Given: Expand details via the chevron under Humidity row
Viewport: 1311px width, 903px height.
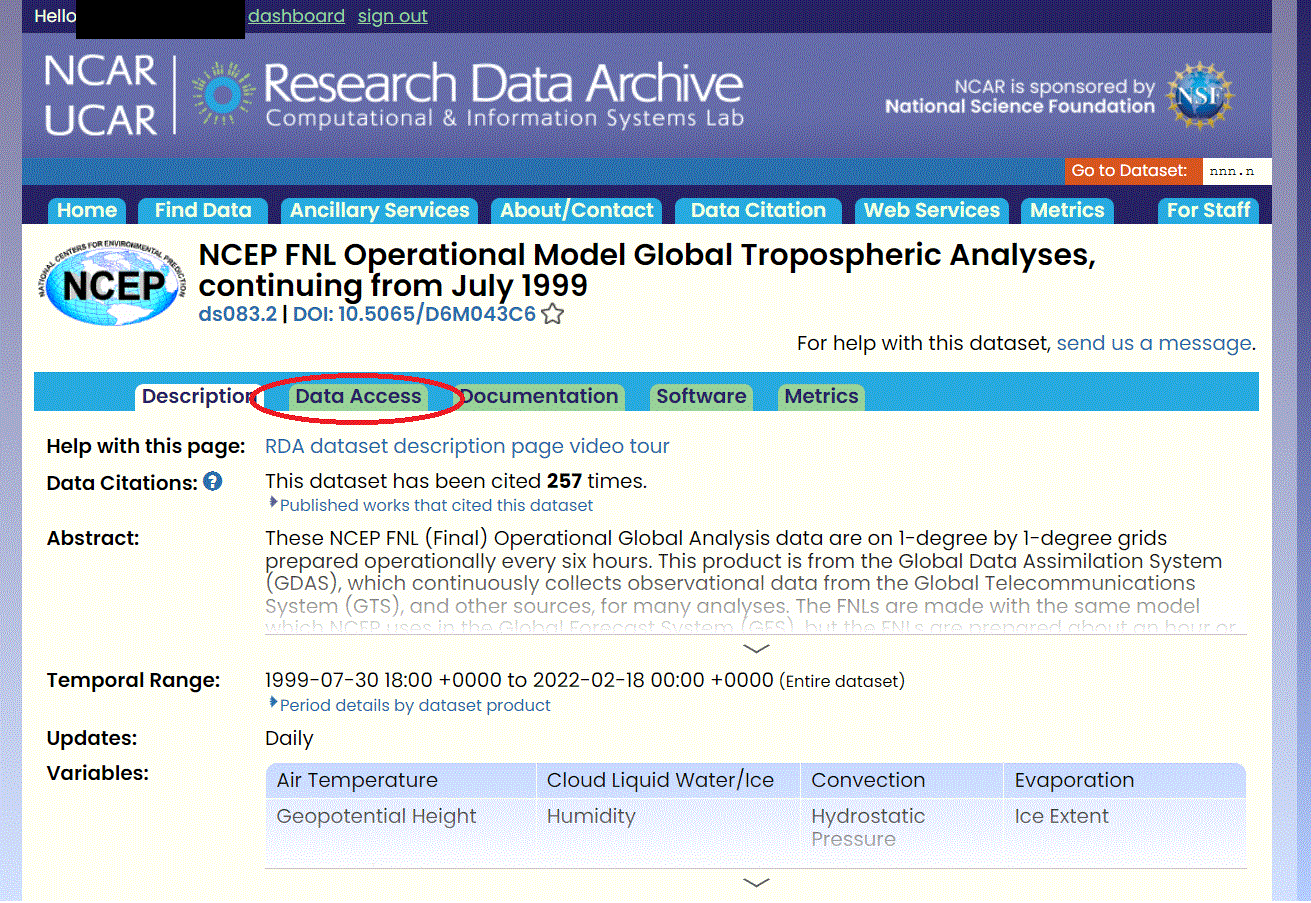Looking at the screenshot, I should coord(756,882).
